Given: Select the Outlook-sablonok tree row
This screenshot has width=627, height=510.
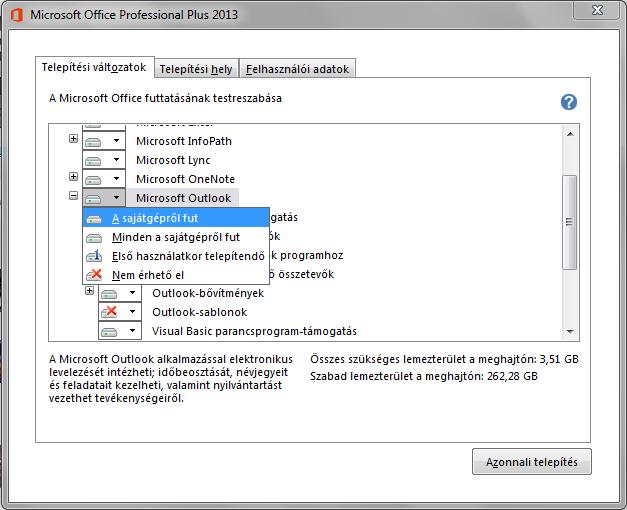Looking at the screenshot, I should 200,312.
